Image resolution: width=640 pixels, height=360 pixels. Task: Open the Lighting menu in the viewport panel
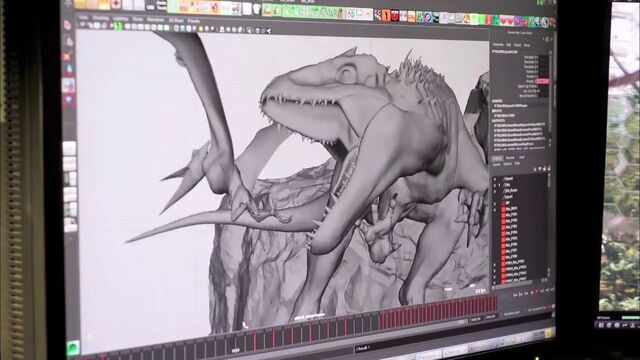[x=120, y=18]
